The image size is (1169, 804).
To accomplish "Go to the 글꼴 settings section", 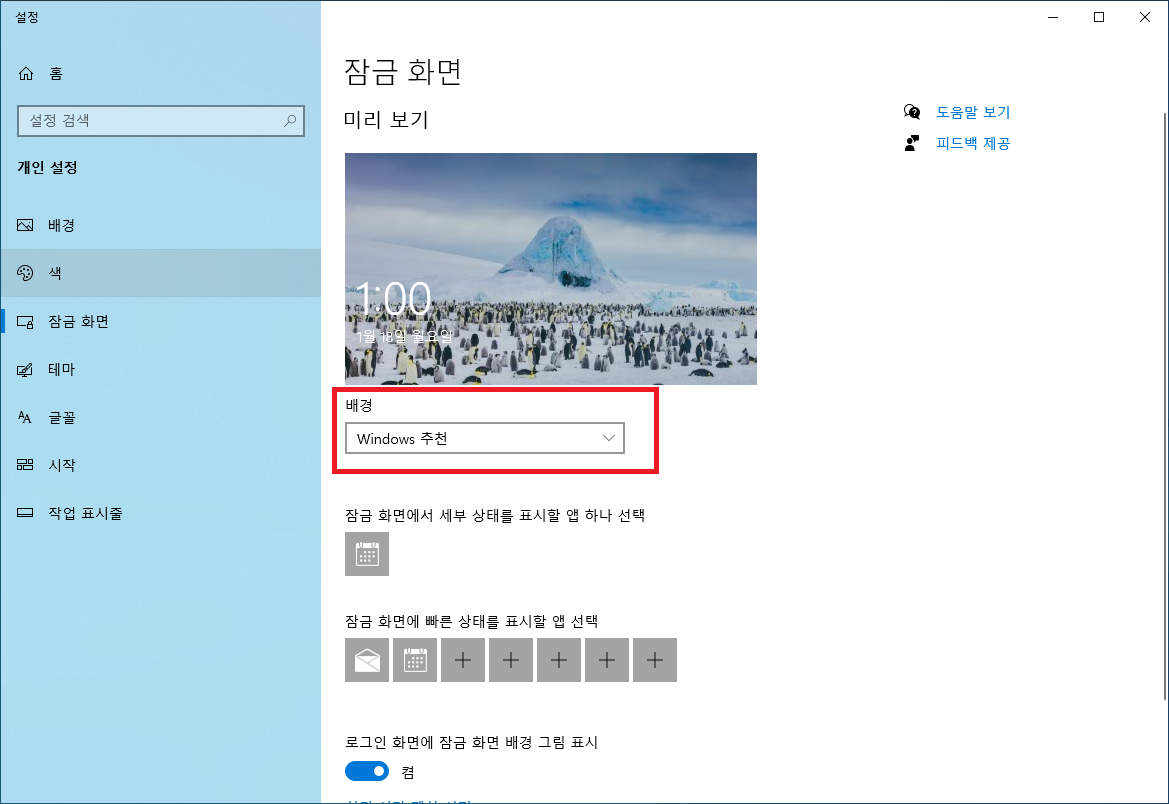I will click(161, 418).
